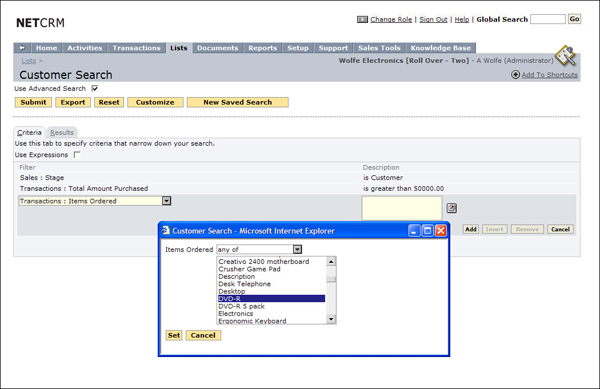Maximize the Customer Search popup window
The height and width of the screenshot is (389, 600).
pos(427,231)
